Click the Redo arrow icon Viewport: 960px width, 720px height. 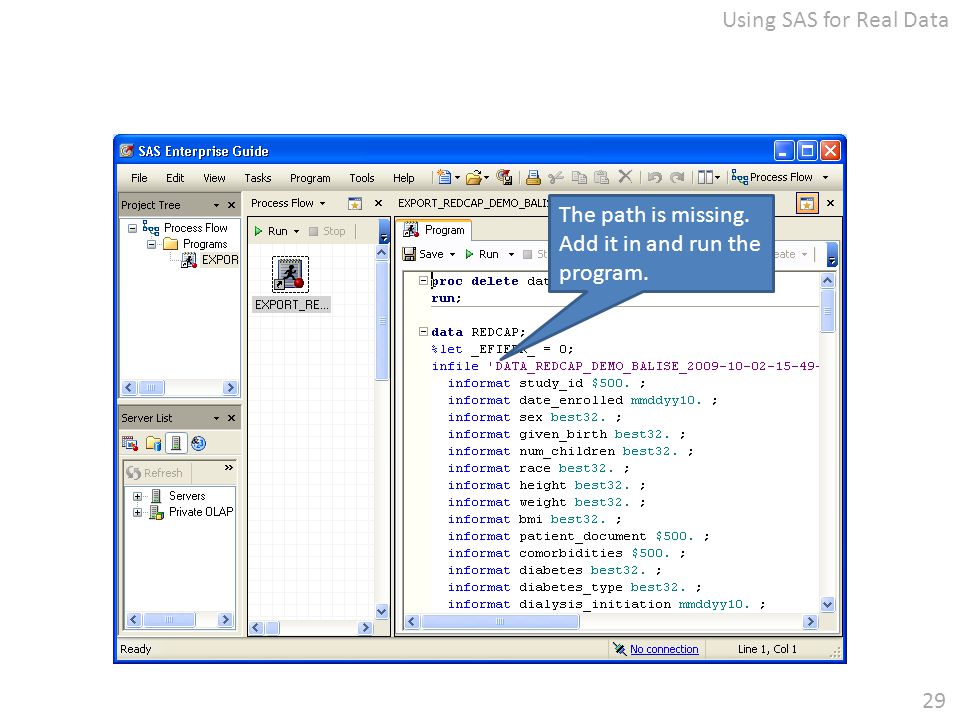677,178
